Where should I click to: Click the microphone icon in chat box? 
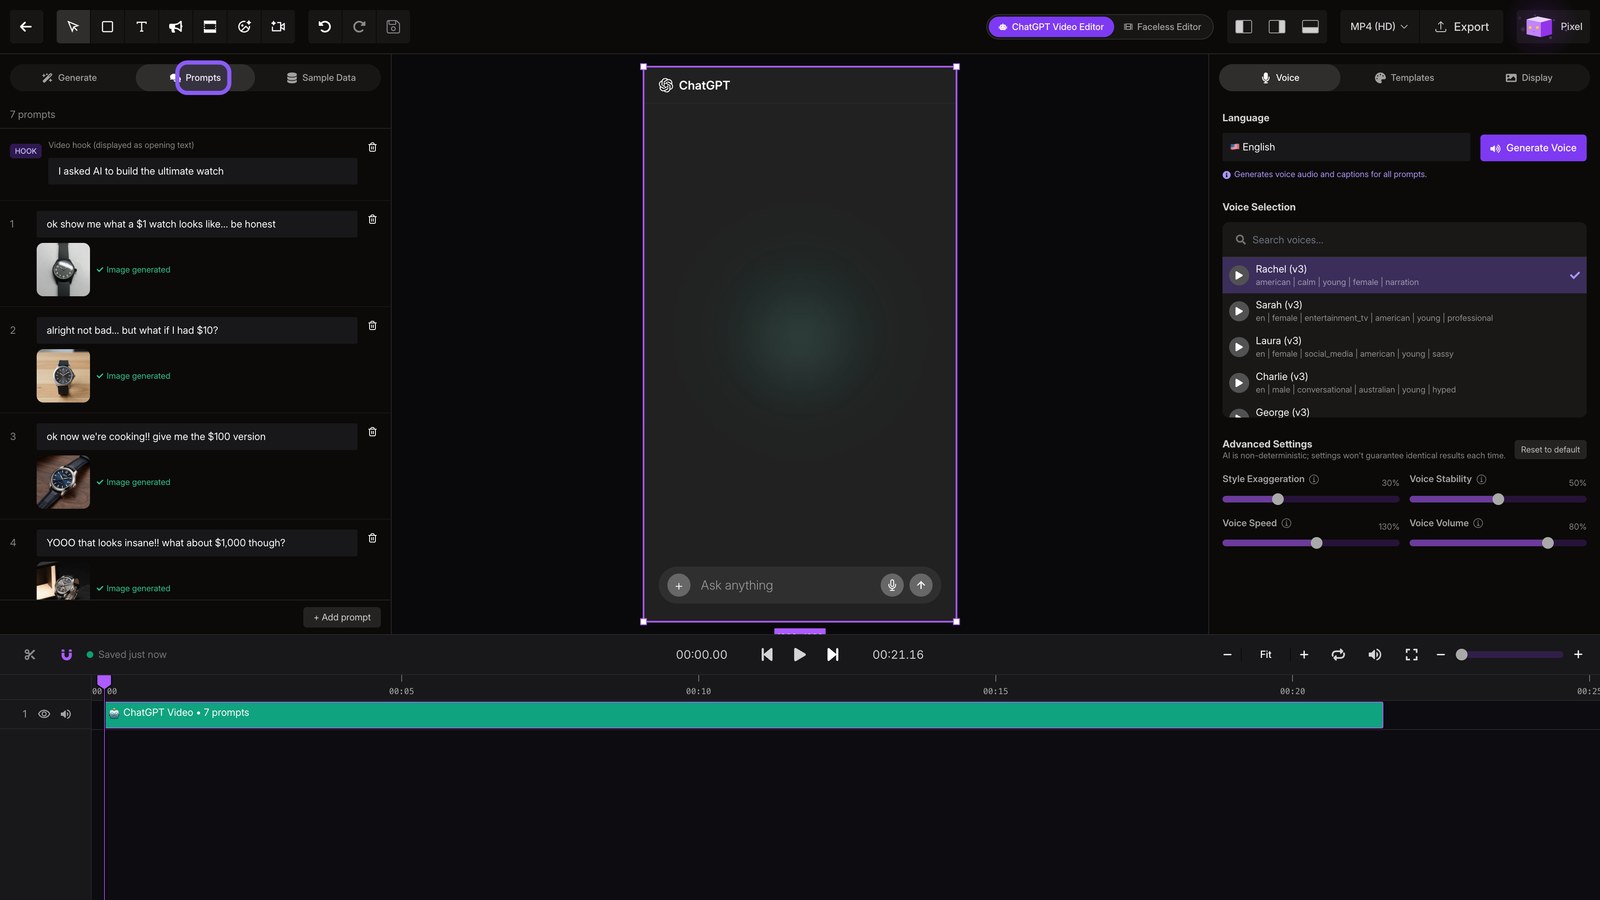[892, 585]
